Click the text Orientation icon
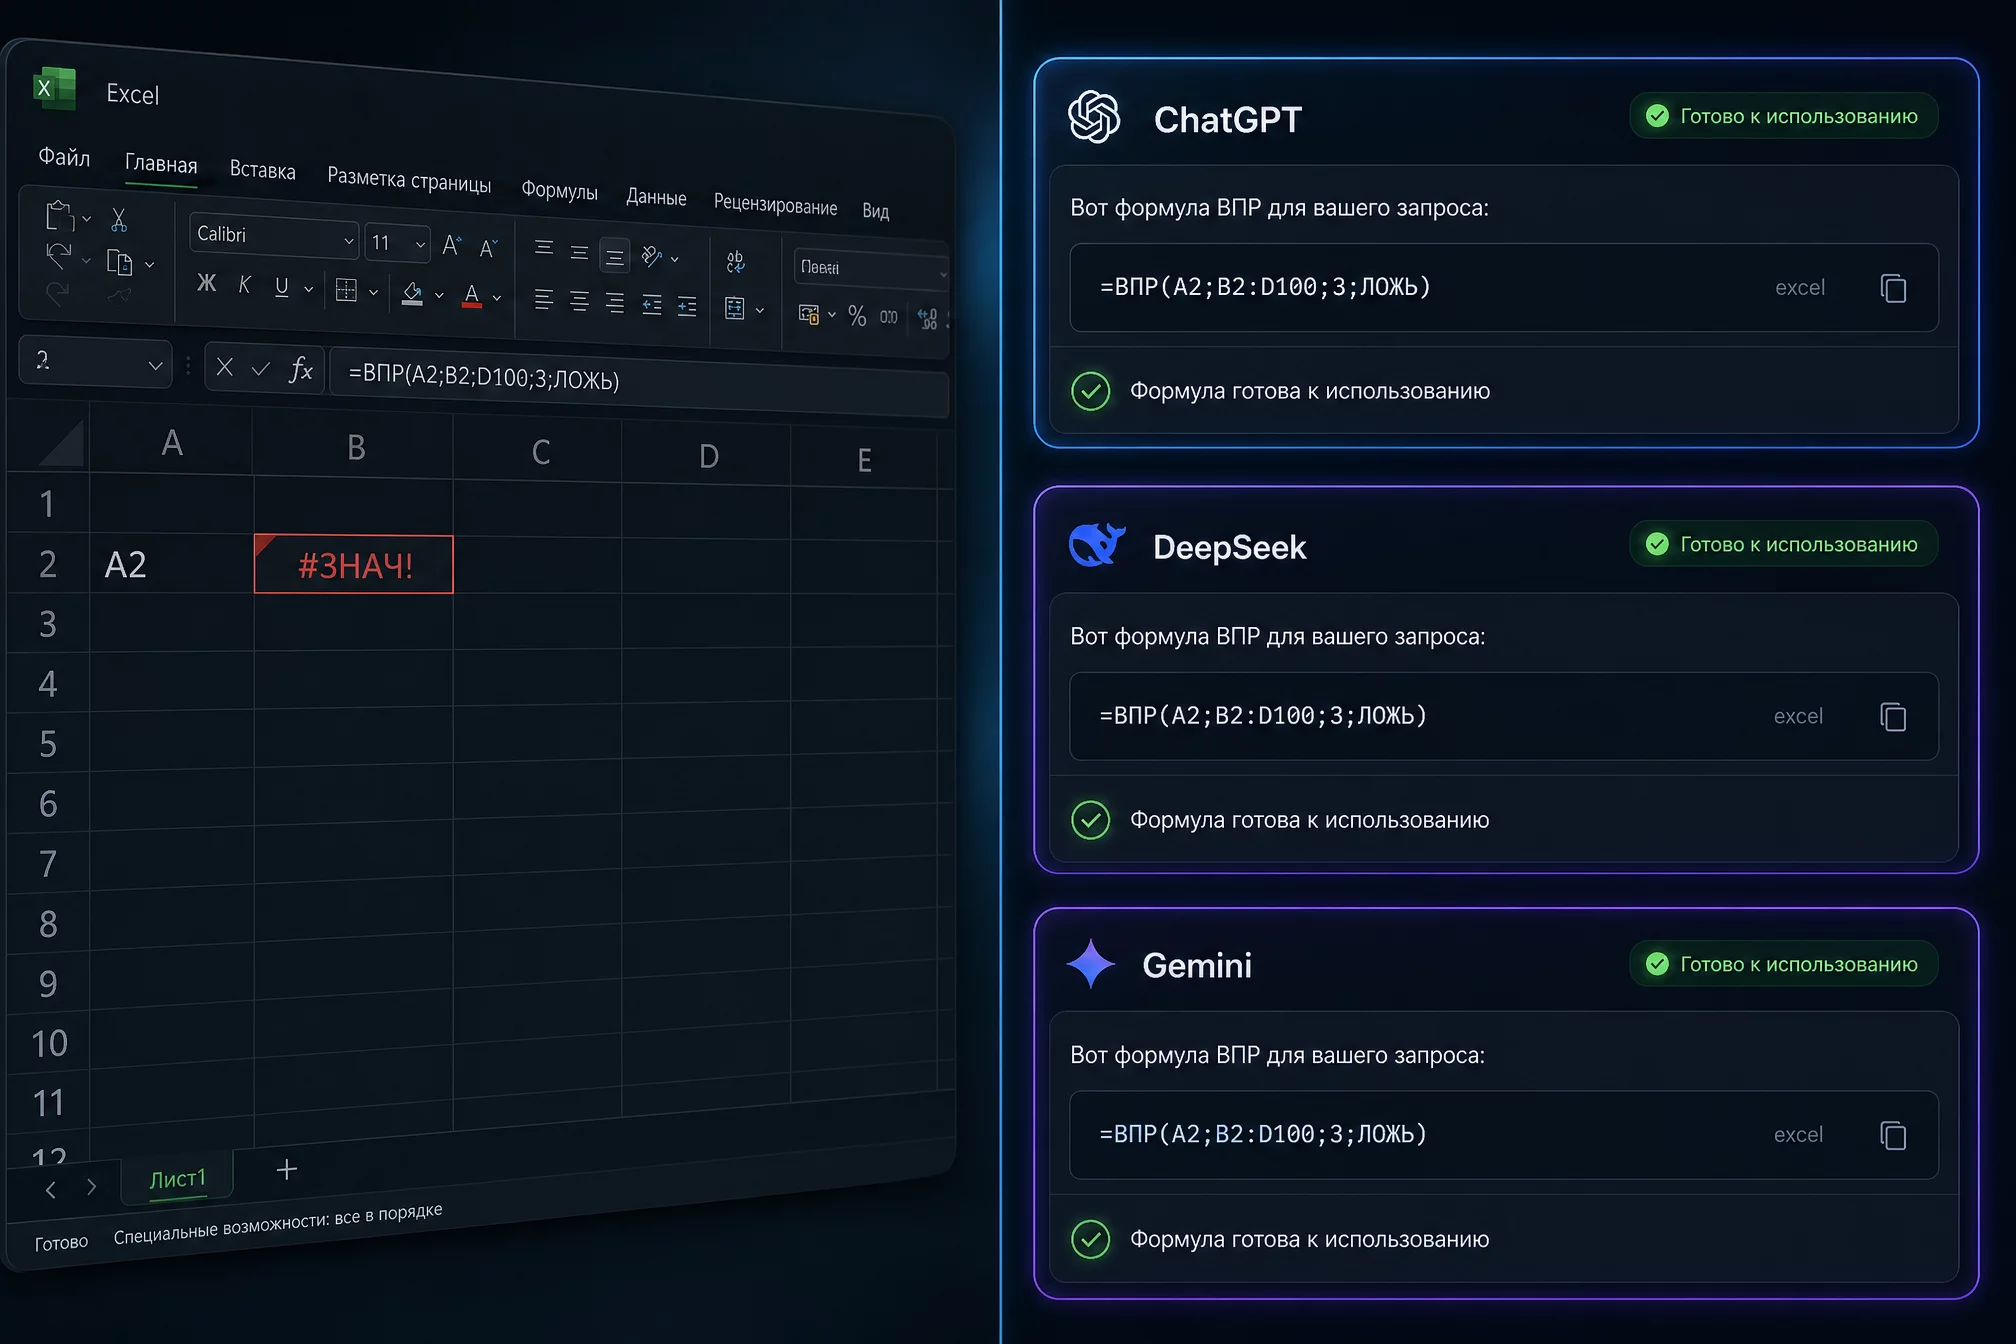Viewport: 2016px width, 1344px height. (x=652, y=256)
